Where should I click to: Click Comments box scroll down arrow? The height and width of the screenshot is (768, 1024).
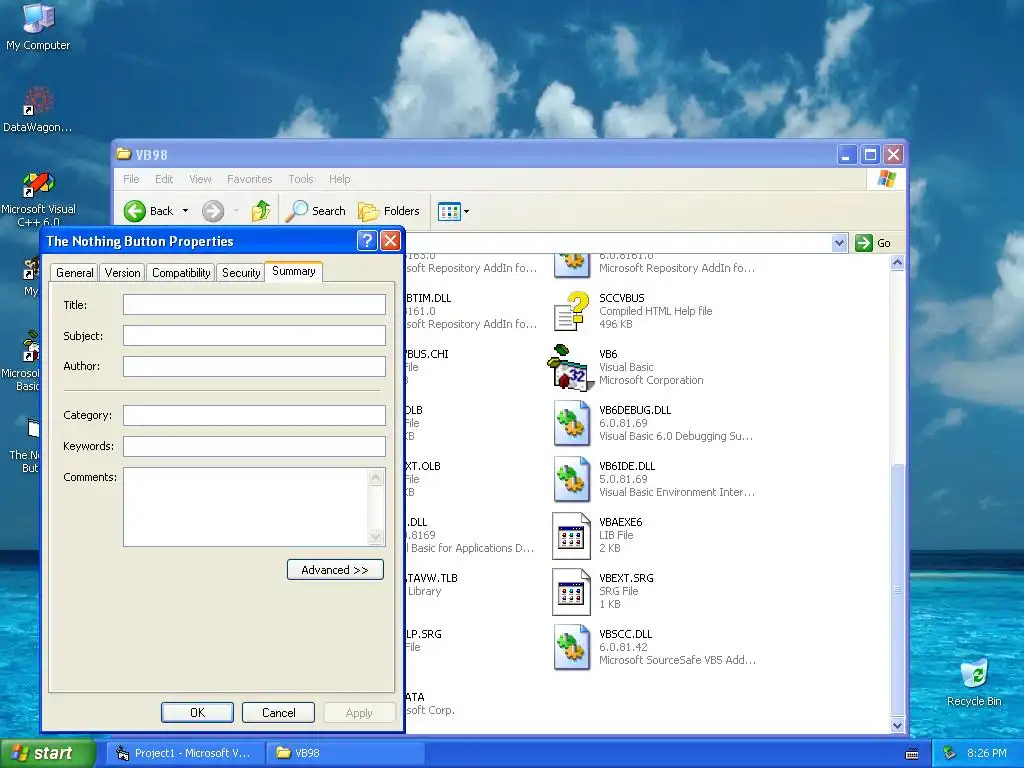click(376, 537)
